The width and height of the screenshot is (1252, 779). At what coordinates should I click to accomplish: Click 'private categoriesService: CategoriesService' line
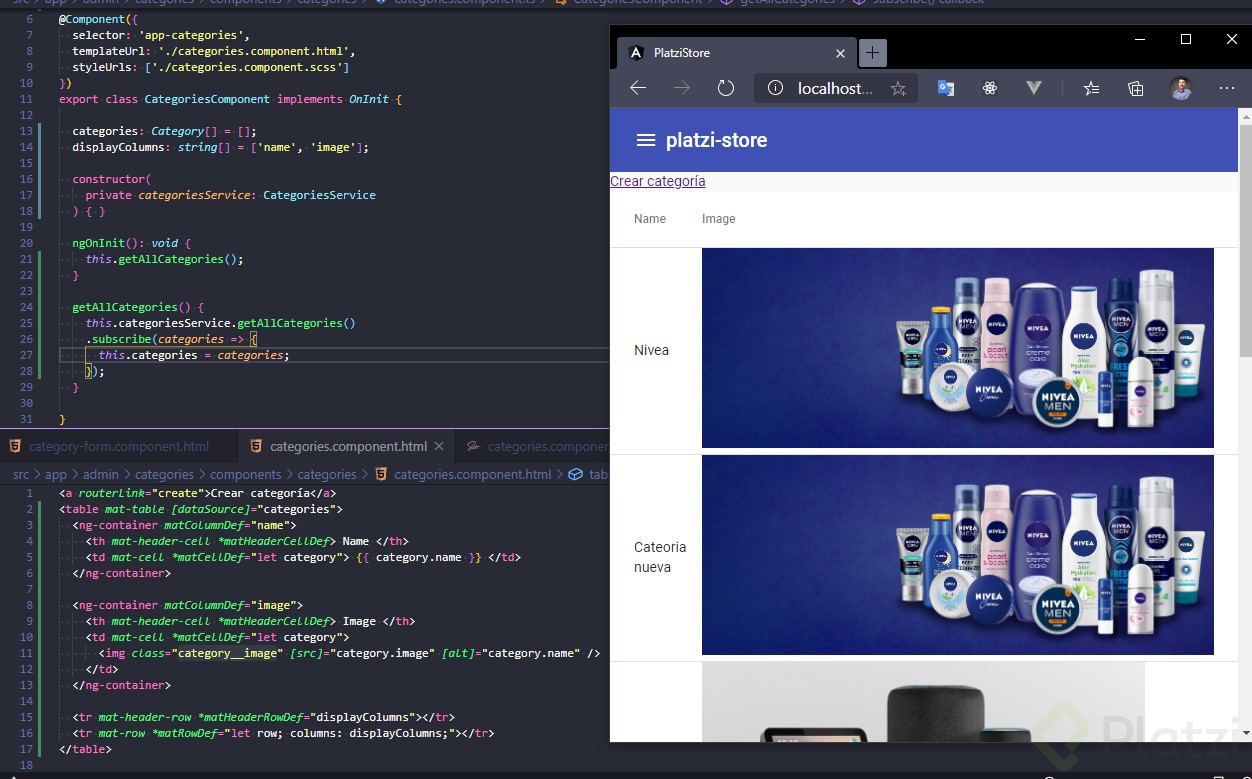[x=230, y=195]
